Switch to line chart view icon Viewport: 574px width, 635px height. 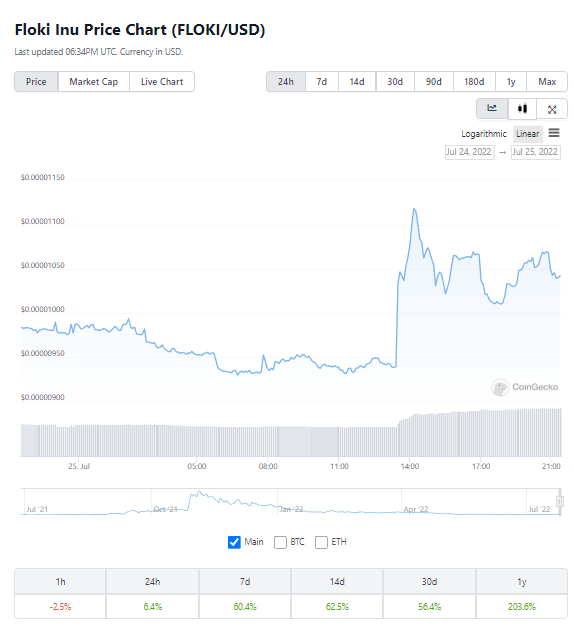[492, 109]
